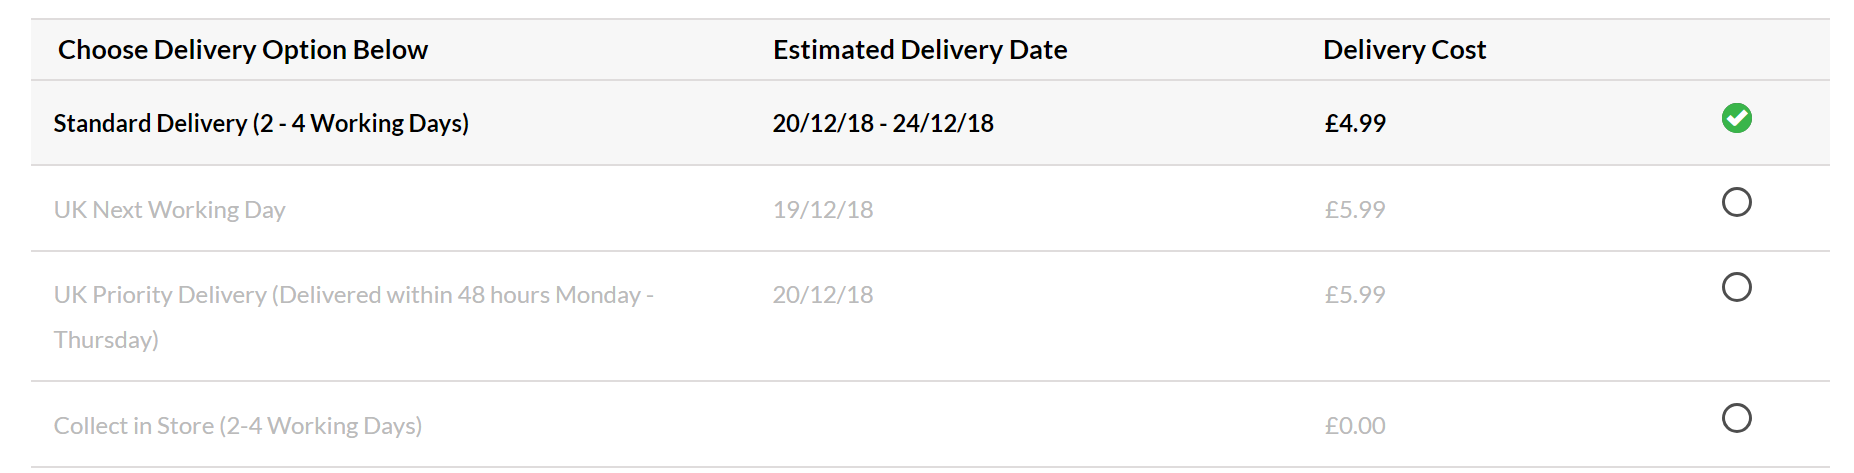
Task: Click the Thursday) wrapped text of Priority Delivery
Action: (x=106, y=340)
